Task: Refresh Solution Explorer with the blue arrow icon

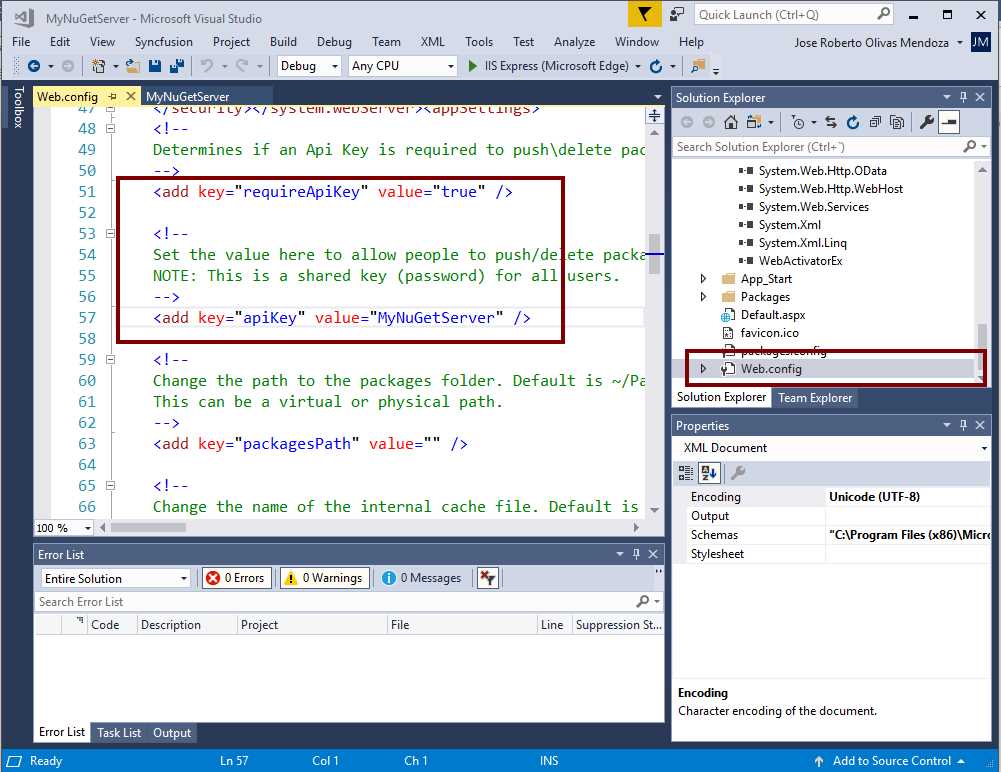Action: click(853, 122)
